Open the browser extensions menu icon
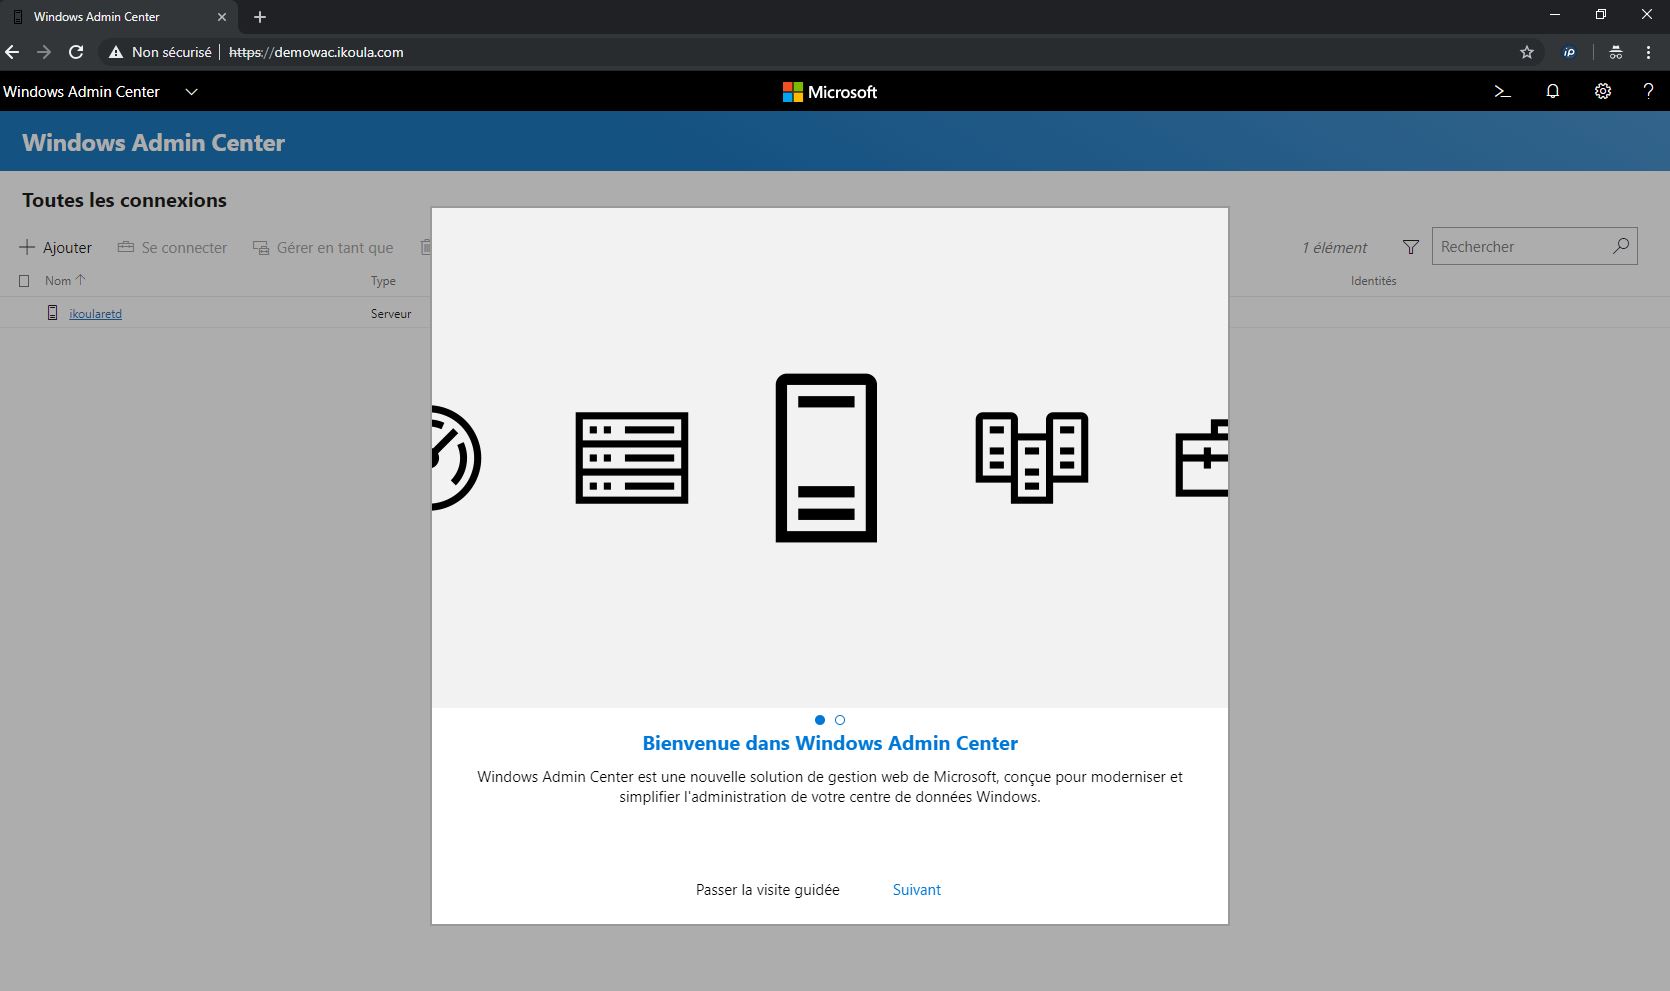The width and height of the screenshot is (1670, 991). (x=1615, y=52)
